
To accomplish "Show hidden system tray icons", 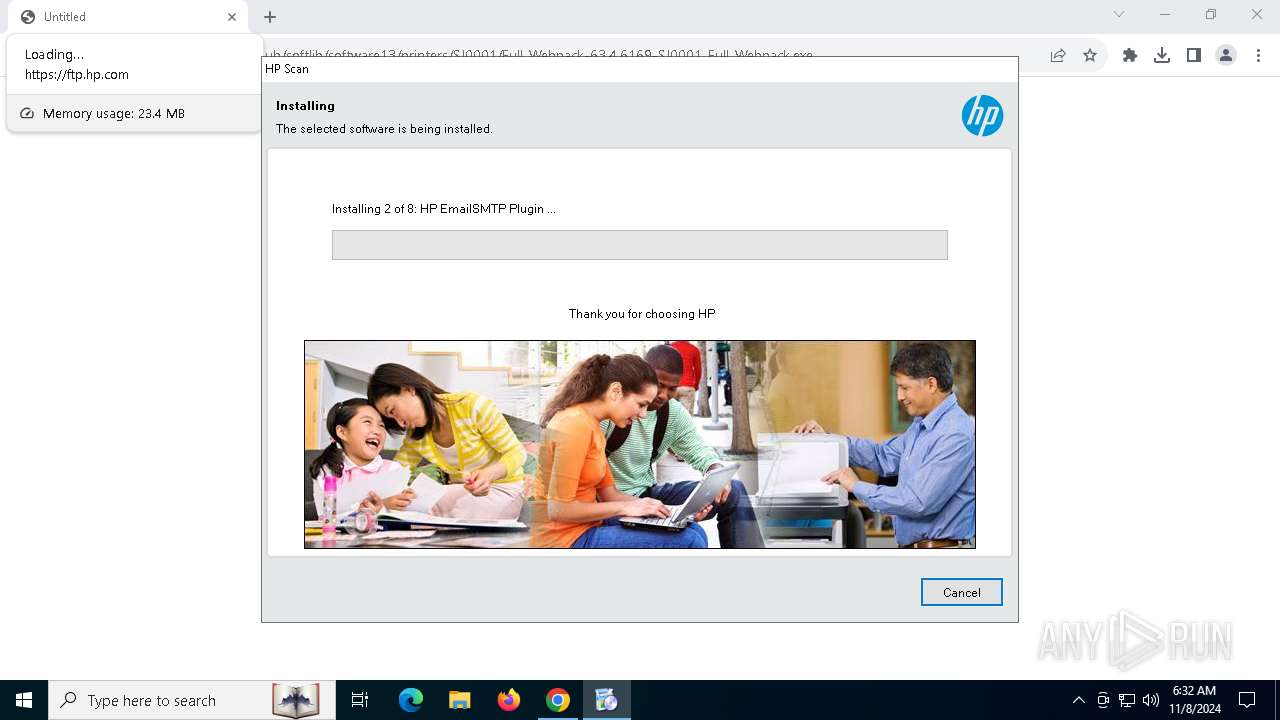I will 1078,700.
